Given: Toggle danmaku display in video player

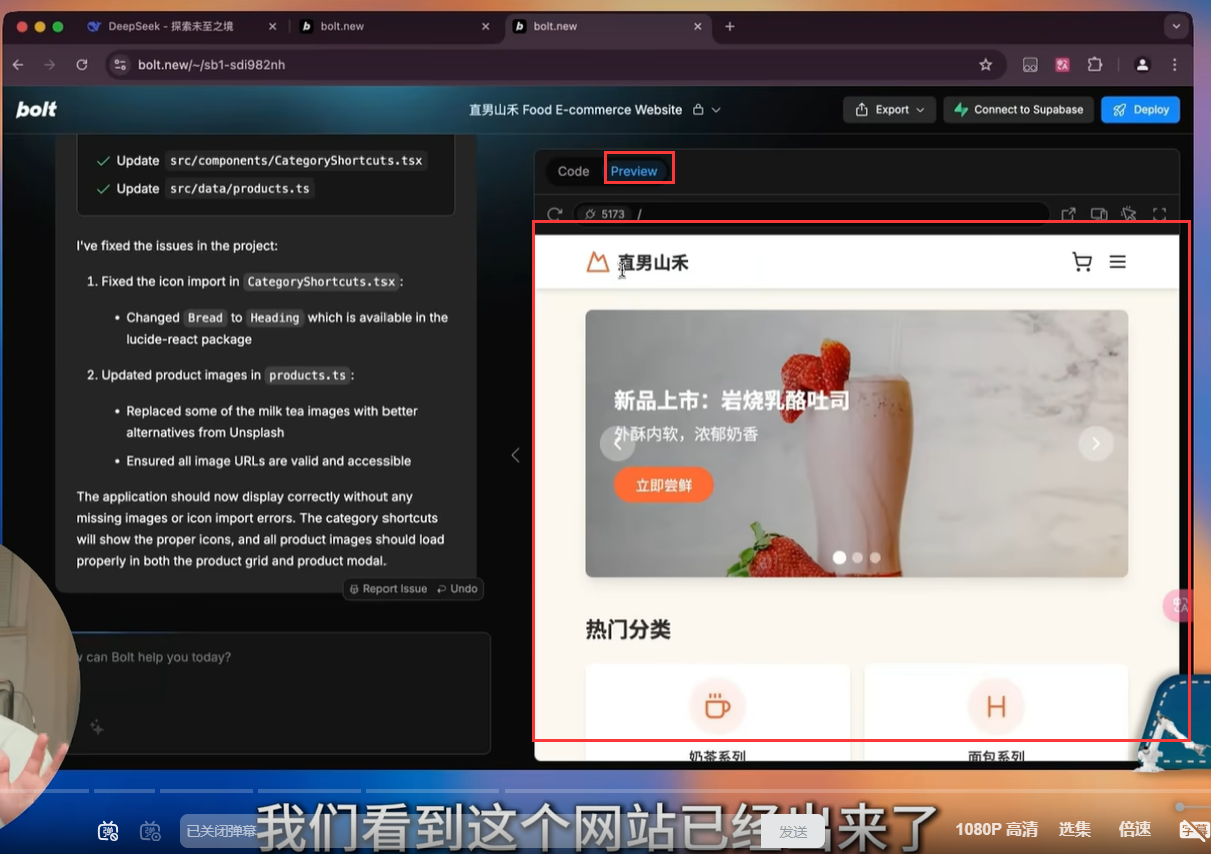Looking at the screenshot, I should click(x=108, y=830).
